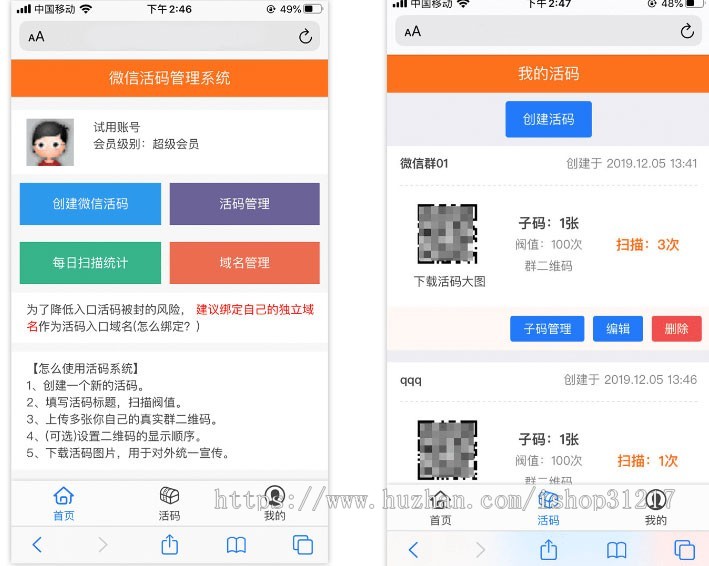The width and height of the screenshot is (709, 566).
Task: Open 域名管理 red button
Action: (245, 263)
